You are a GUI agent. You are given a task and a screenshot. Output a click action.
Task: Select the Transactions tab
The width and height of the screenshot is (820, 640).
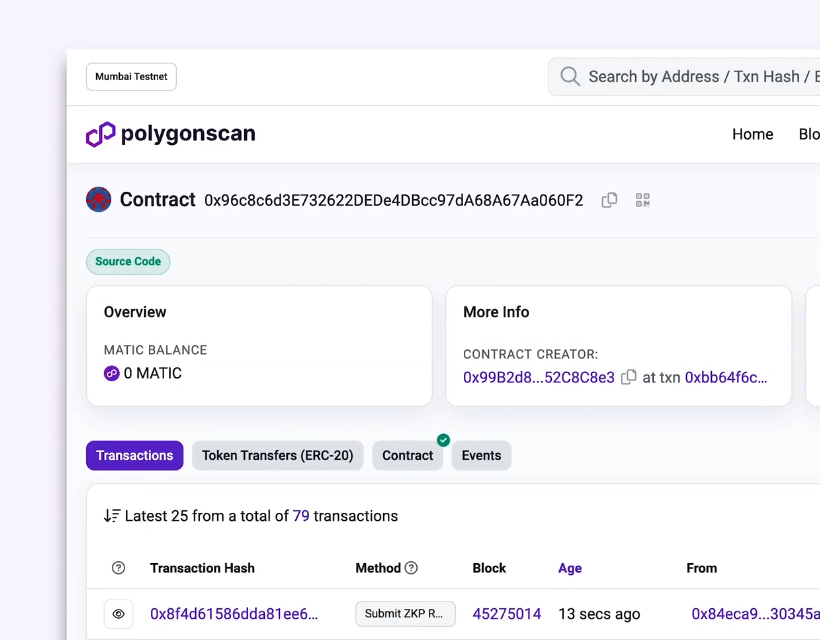click(134, 455)
